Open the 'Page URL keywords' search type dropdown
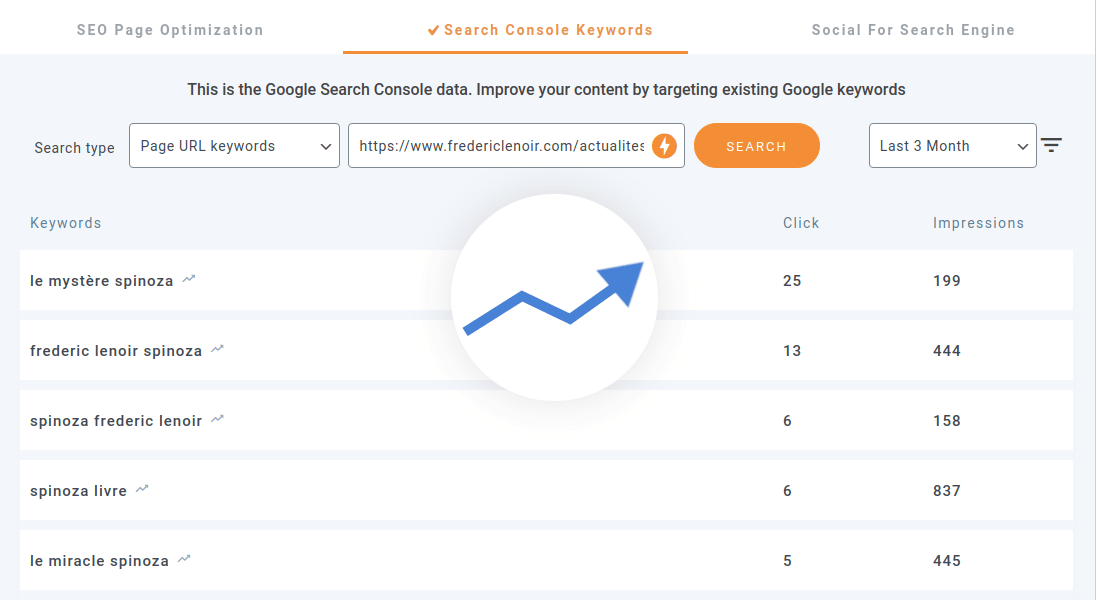 (234, 146)
